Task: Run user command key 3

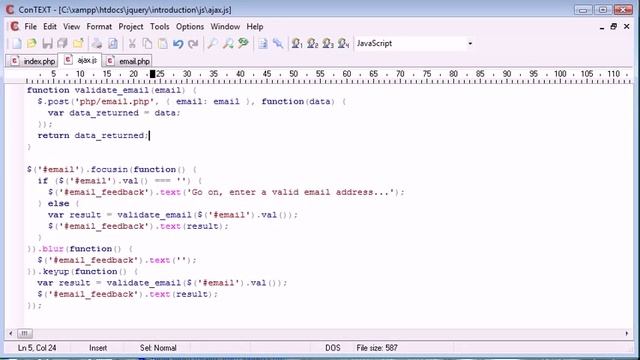Action: [x=328, y=43]
